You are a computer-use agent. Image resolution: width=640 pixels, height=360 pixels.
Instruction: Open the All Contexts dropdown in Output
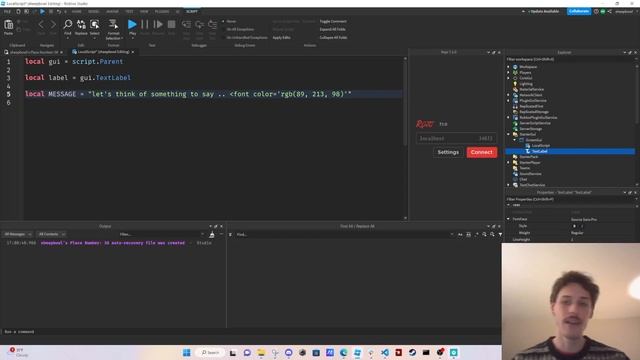coord(51,234)
